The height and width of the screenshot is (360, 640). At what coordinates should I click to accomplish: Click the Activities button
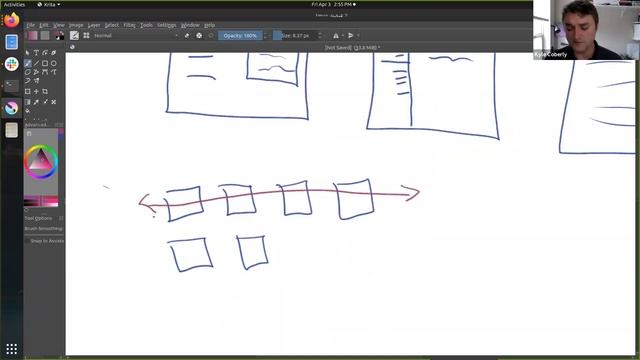tap(14, 4)
